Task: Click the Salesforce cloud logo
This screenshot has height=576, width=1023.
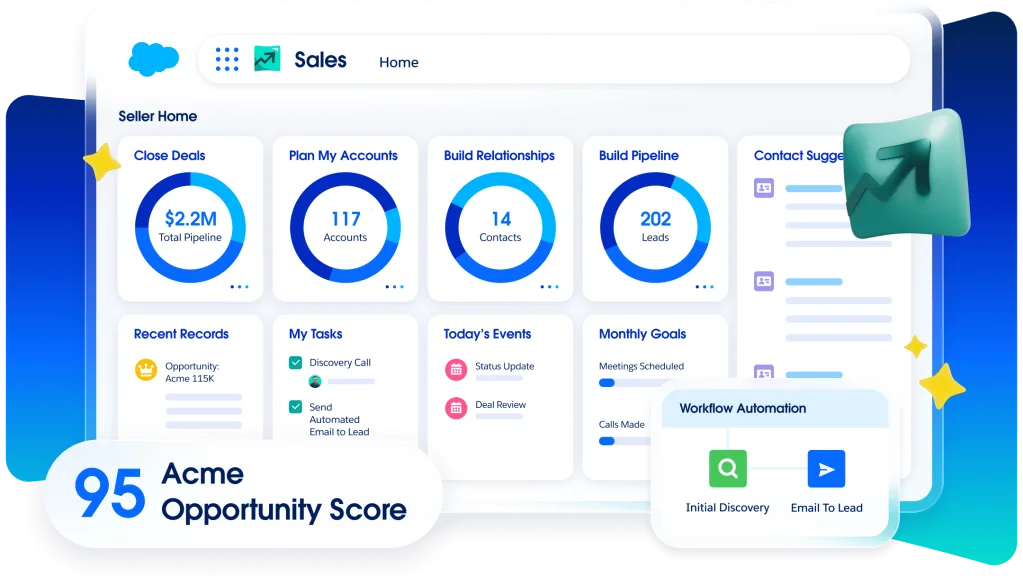Action: click(153, 59)
